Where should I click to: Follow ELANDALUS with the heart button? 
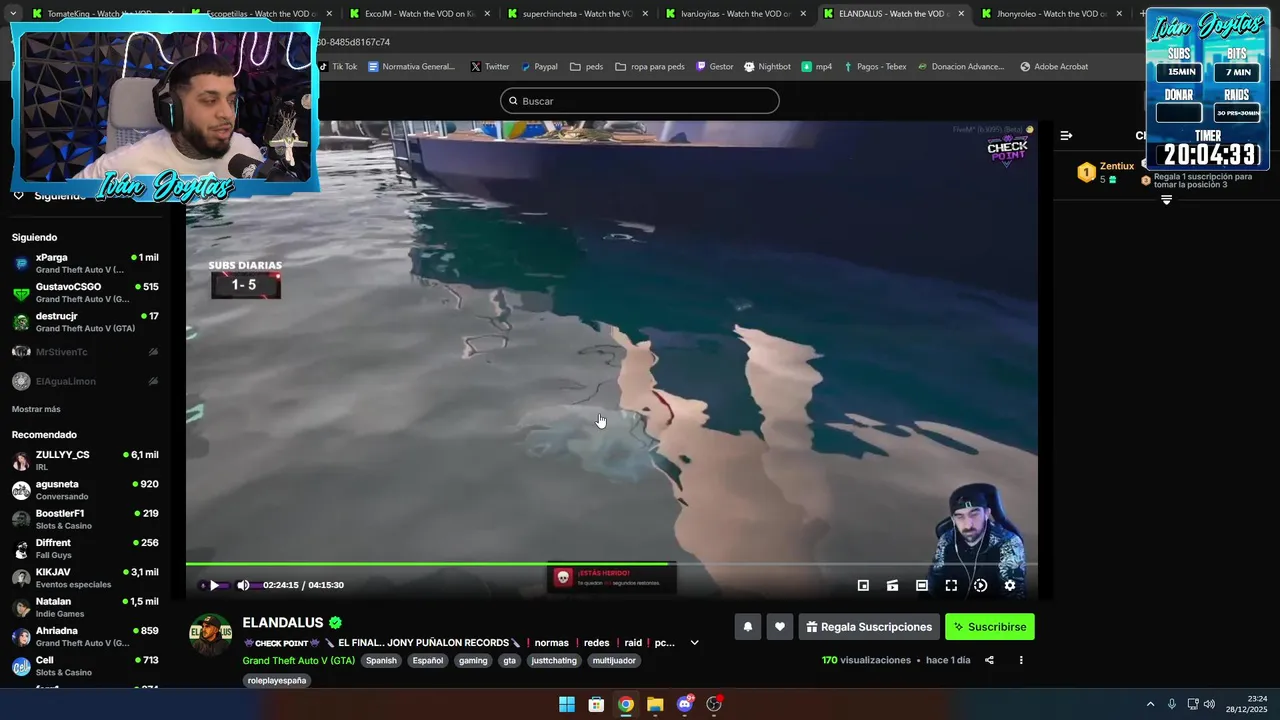point(780,627)
